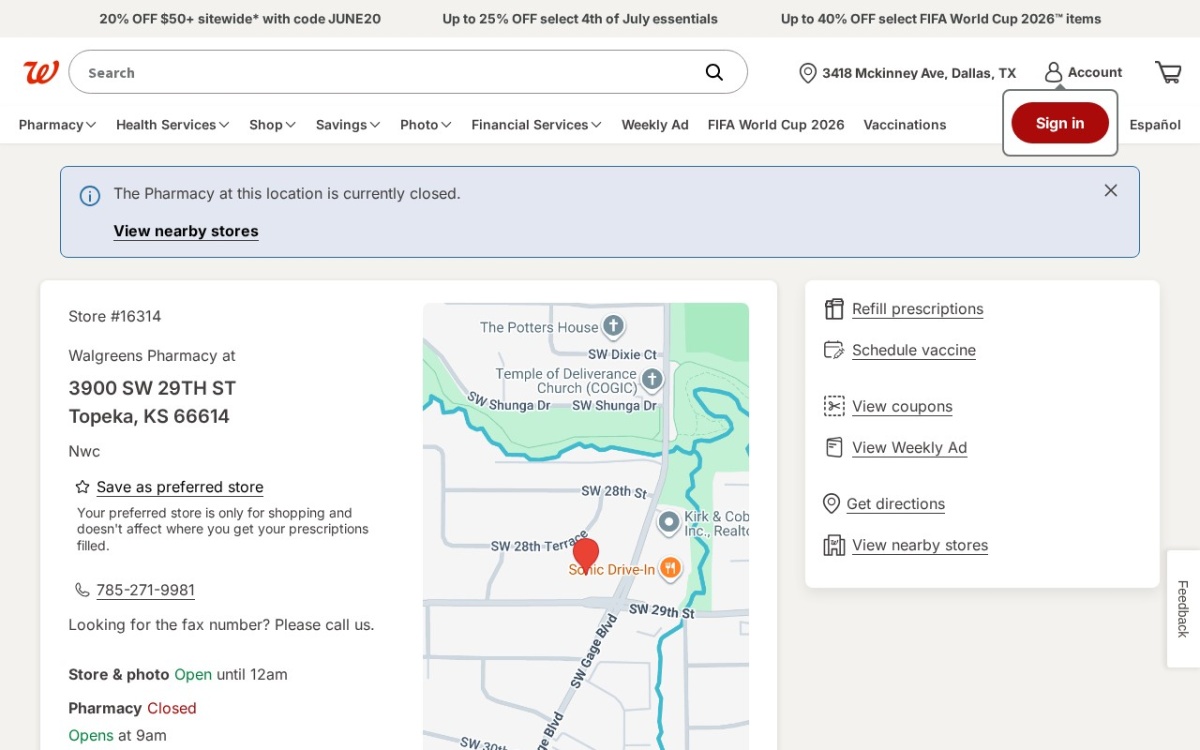Open sidebar View nearby stores link

920,545
